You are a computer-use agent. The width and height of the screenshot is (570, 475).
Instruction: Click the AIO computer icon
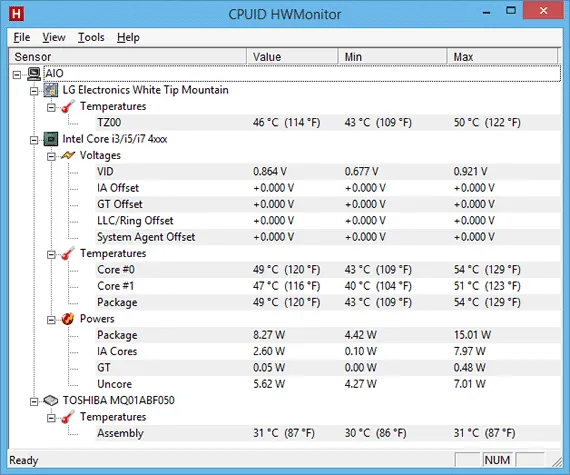pos(34,74)
